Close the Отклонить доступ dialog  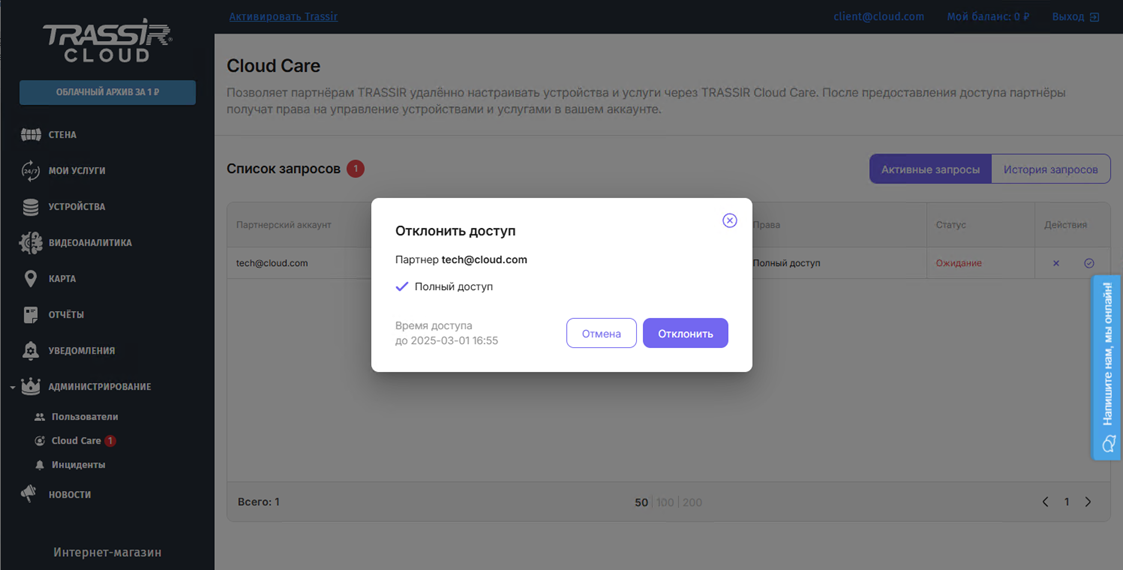[x=729, y=220]
